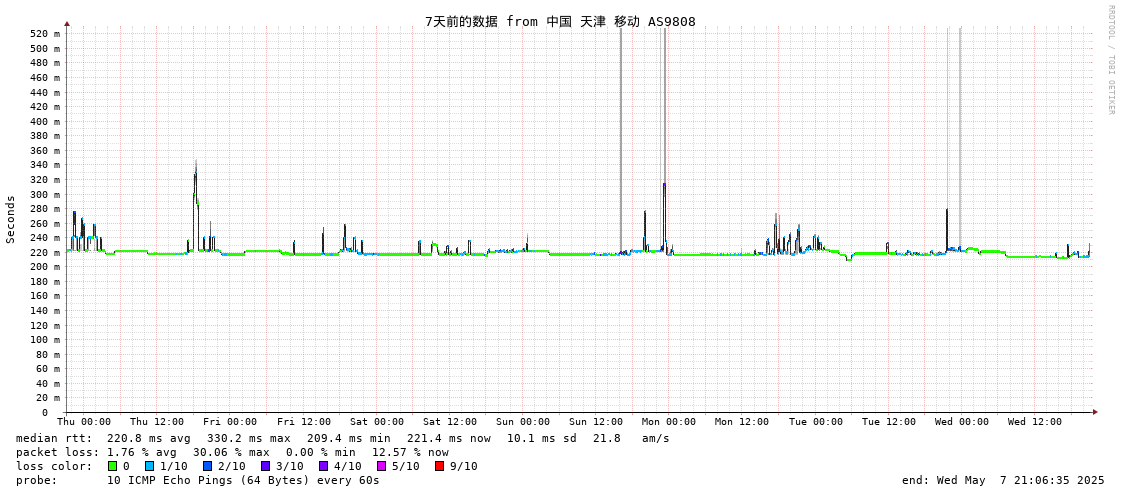Click the '520 m' y-axis label
Image resolution: width=1121 pixels, height=494 pixels.
[46, 34]
